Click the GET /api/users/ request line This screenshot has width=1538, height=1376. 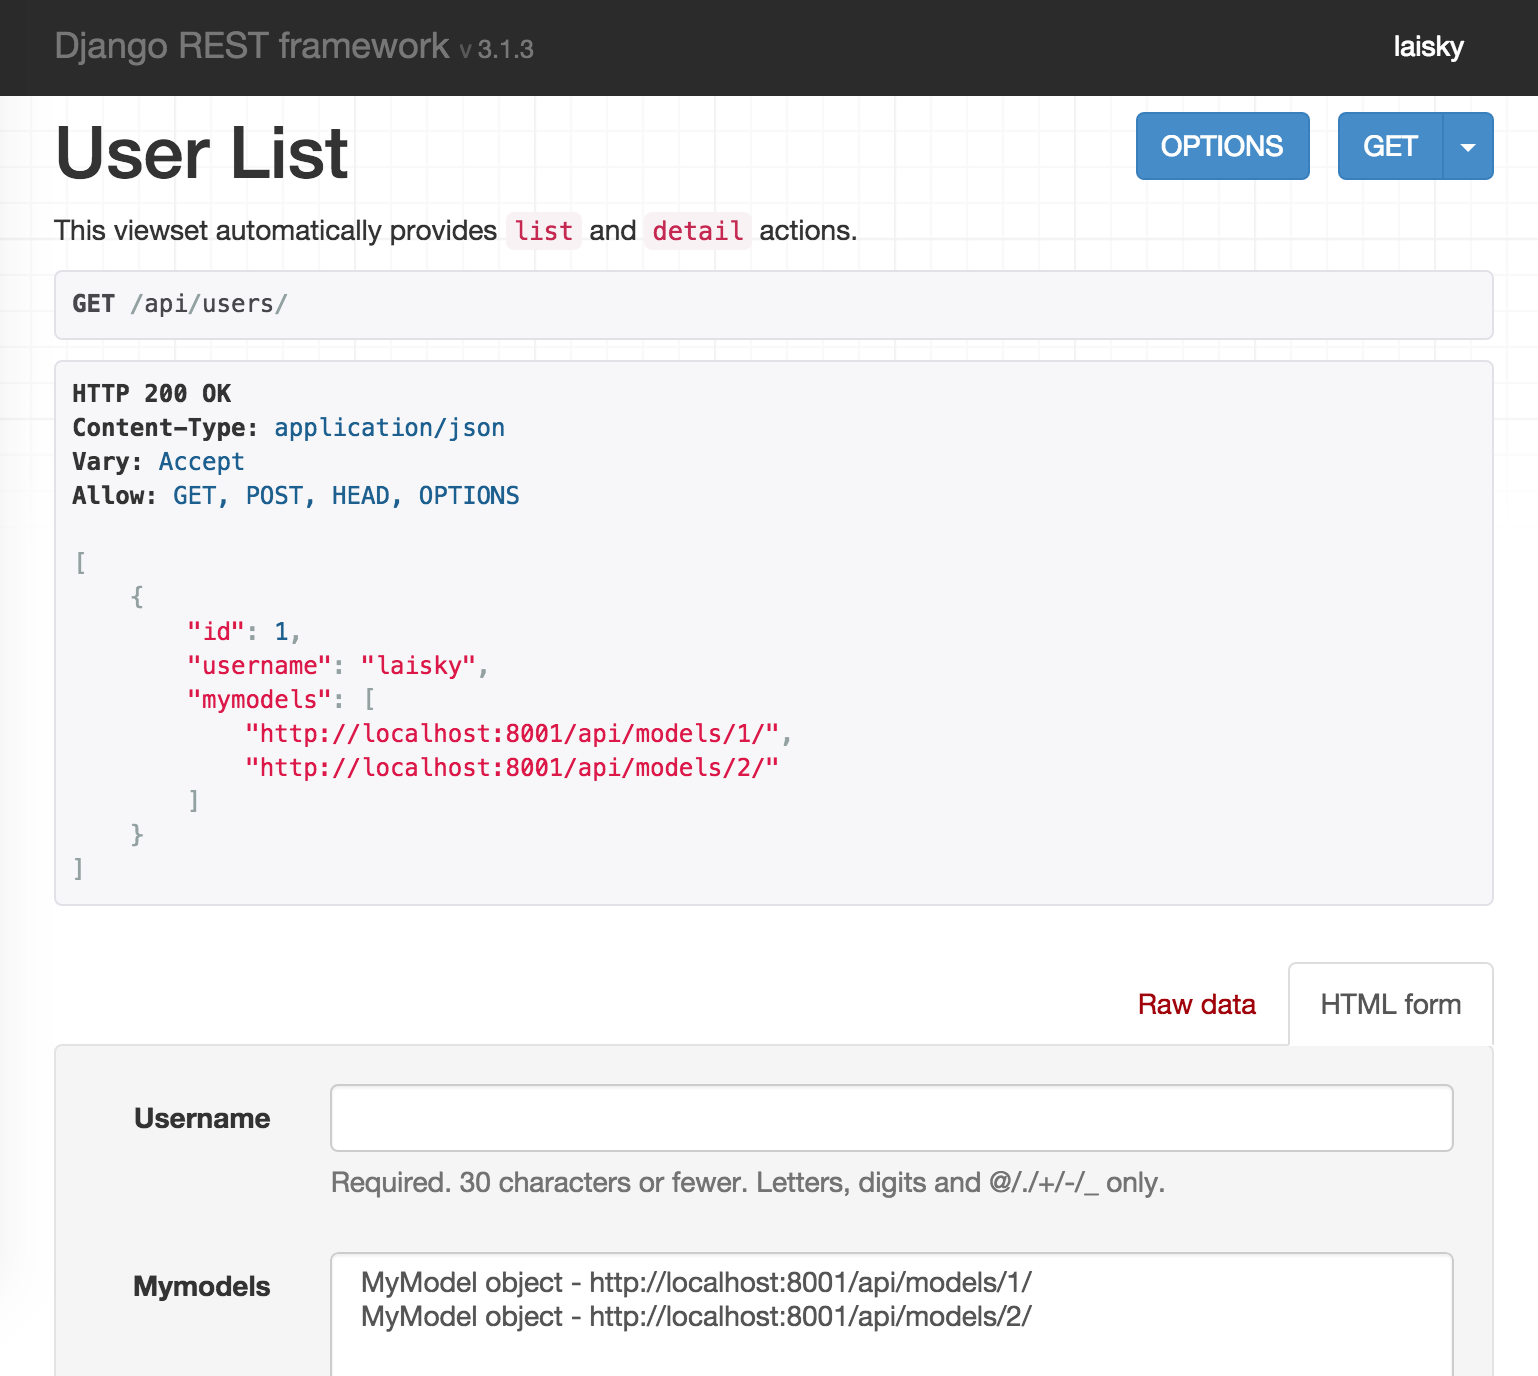coord(180,304)
